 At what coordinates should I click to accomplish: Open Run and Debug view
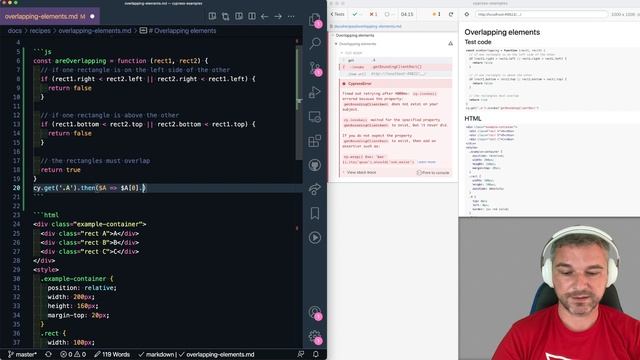315,93
